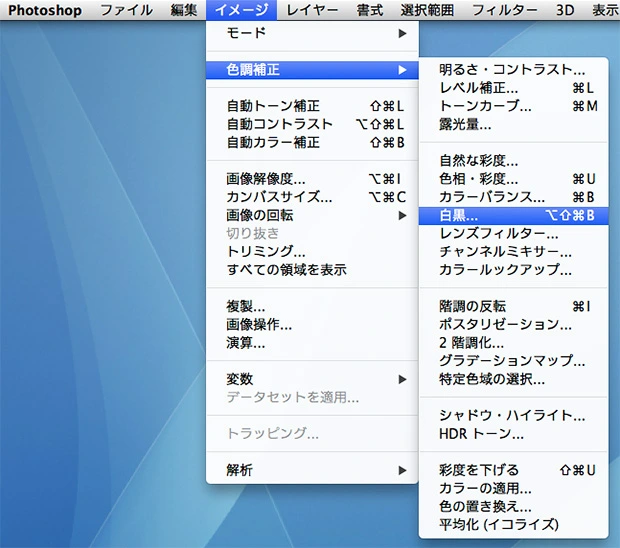This screenshot has width=620, height=548.
Task: Open the Photoshop application menu
Action: click(45, 10)
